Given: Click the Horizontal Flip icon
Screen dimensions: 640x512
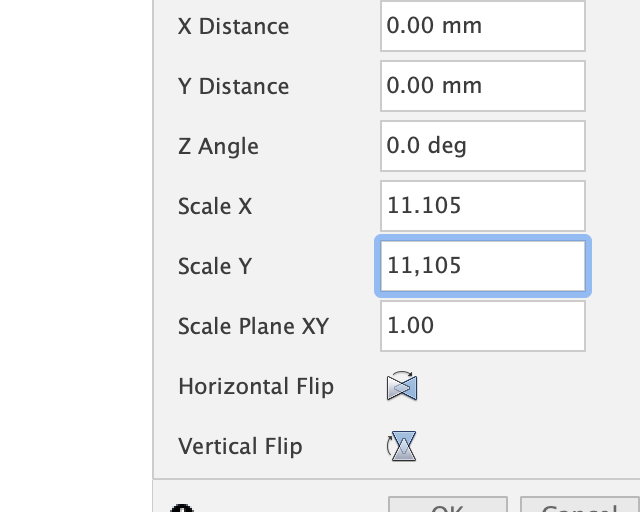Looking at the screenshot, I should pyautogui.click(x=402, y=387).
